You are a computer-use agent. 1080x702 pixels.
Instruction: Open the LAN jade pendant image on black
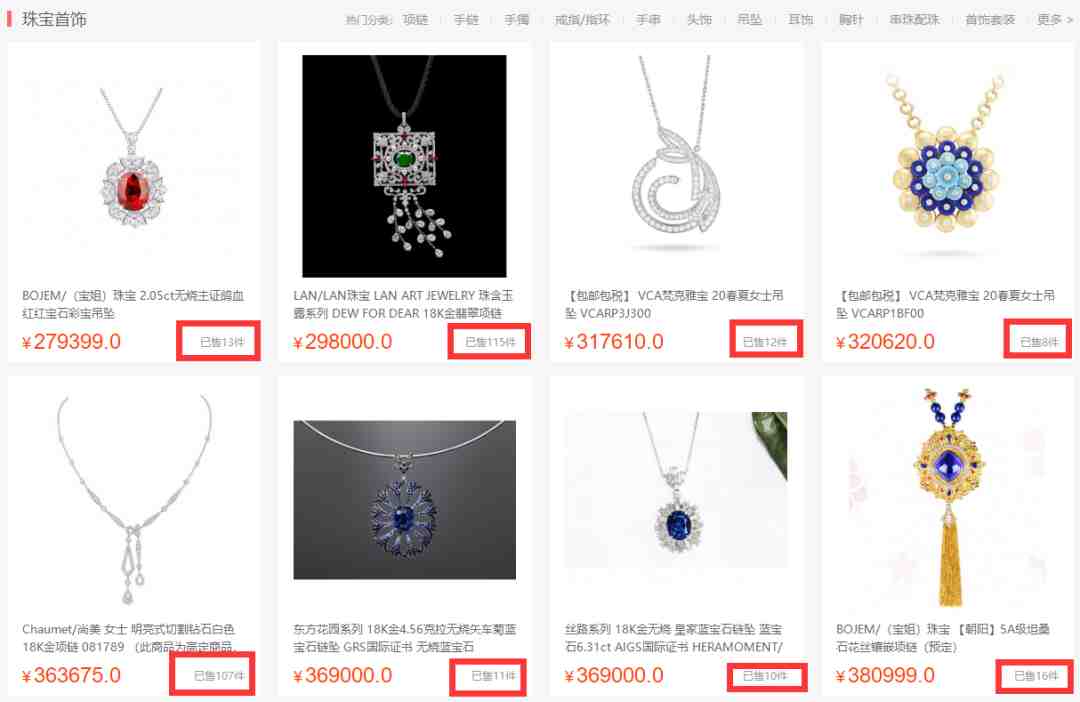click(x=404, y=166)
